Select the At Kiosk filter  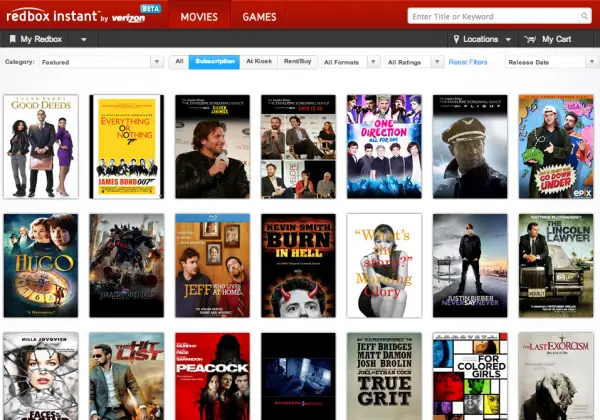click(x=259, y=62)
